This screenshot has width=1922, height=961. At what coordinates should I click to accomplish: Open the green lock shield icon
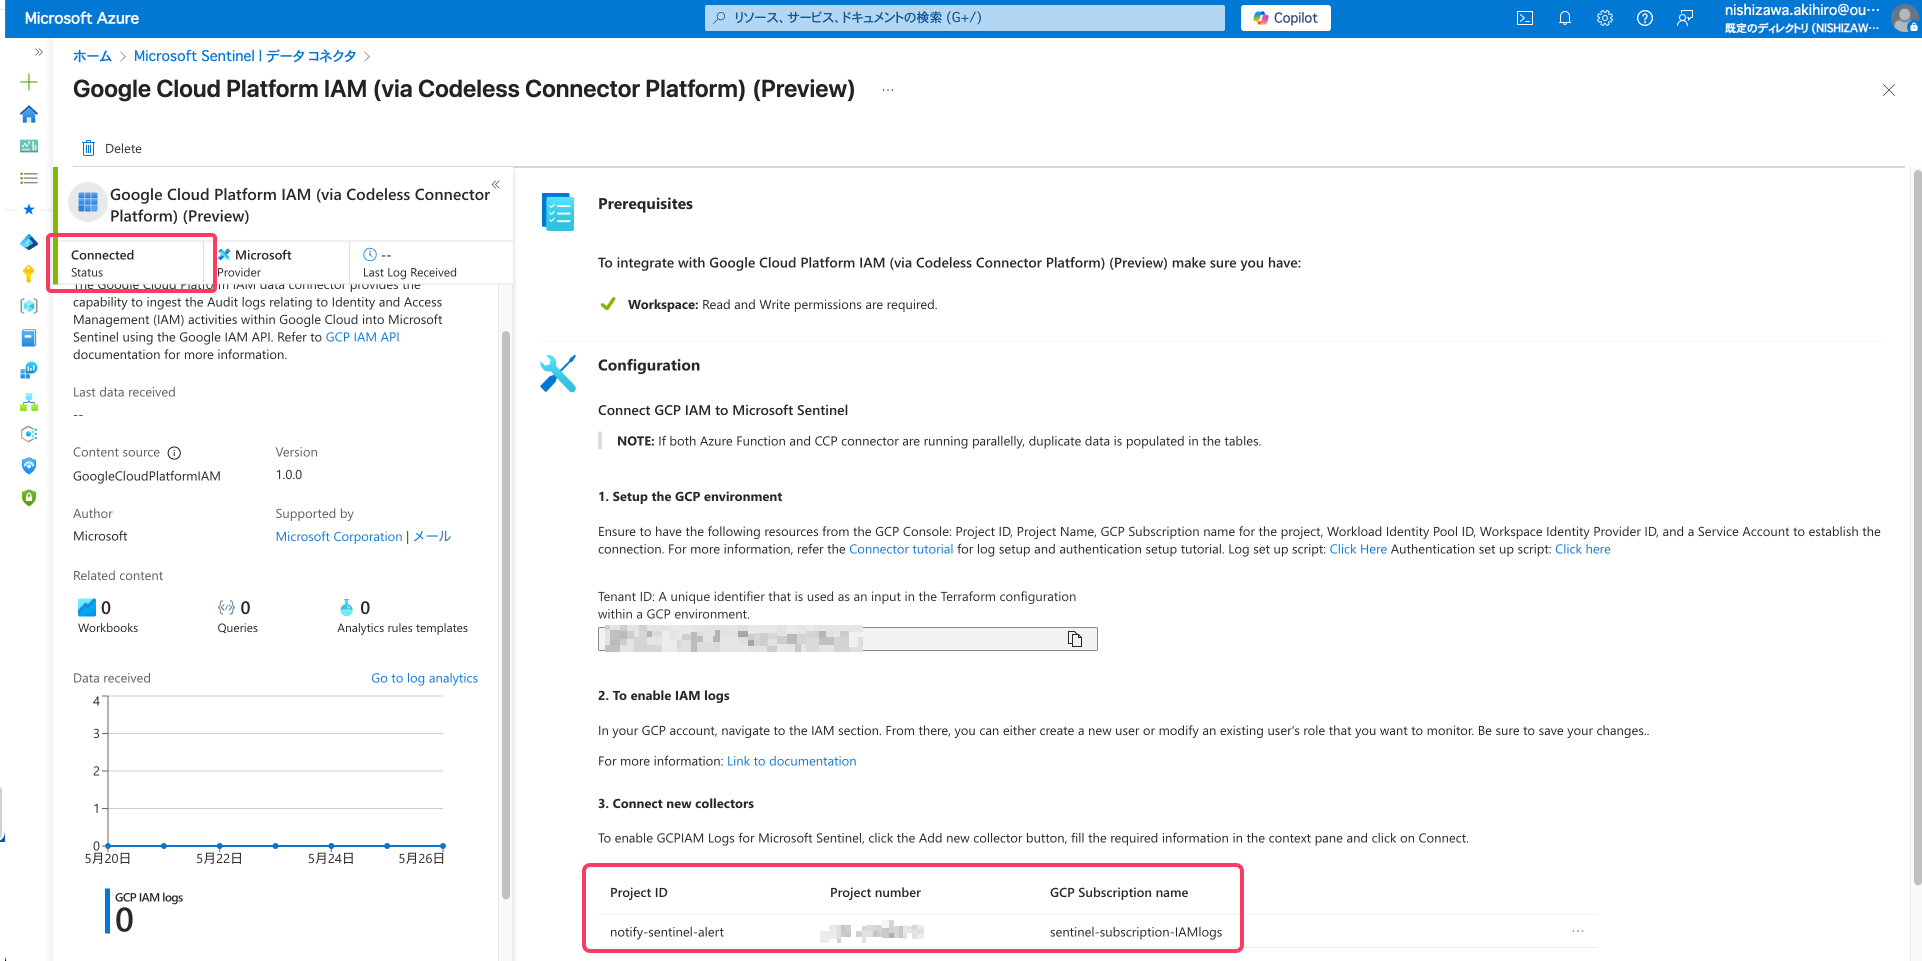(x=29, y=498)
